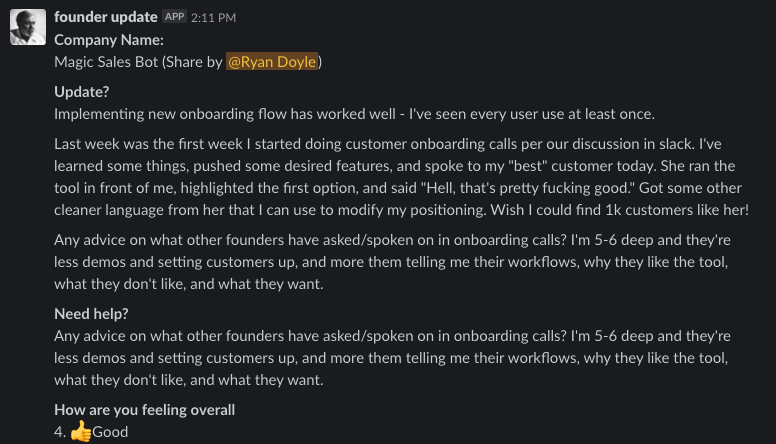Click the How are you feeling overall heading

[145, 409]
